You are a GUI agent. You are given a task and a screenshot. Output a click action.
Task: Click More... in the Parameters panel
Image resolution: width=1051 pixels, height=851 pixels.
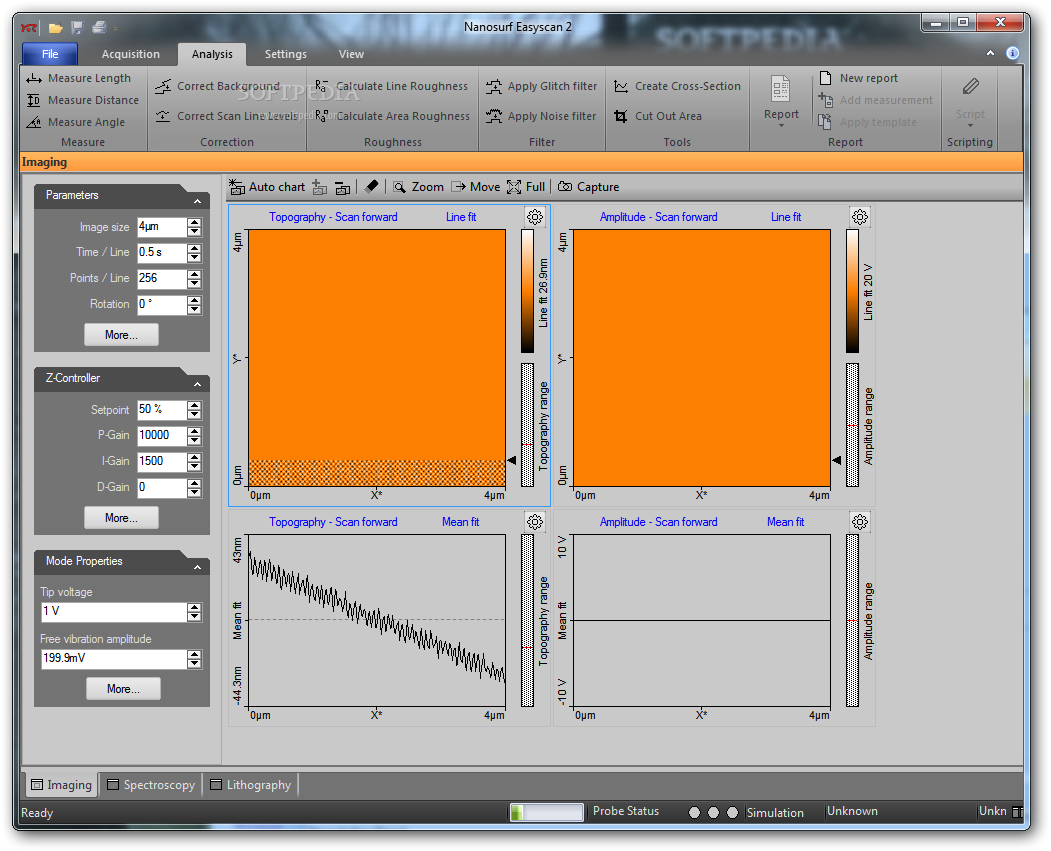(121, 335)
